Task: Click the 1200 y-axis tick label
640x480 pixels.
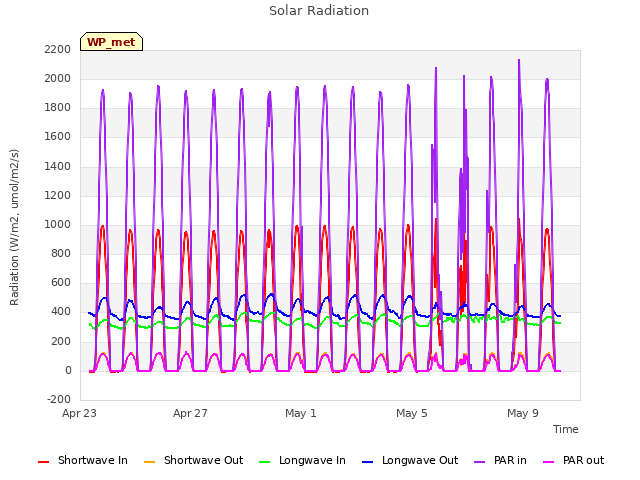Action: tap(58, 196)
